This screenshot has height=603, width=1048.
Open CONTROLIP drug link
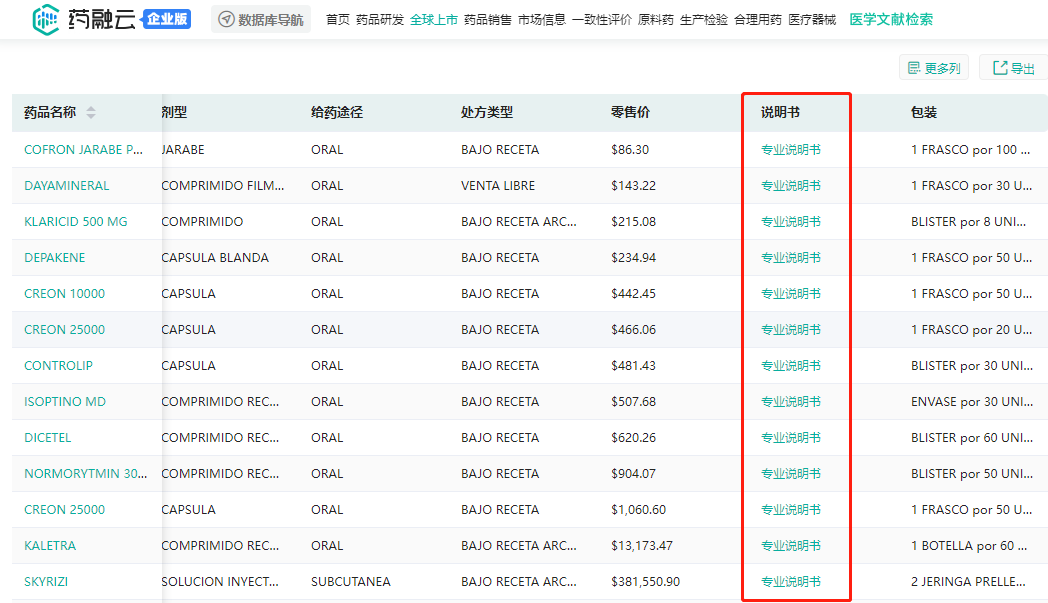click(58, 366)
